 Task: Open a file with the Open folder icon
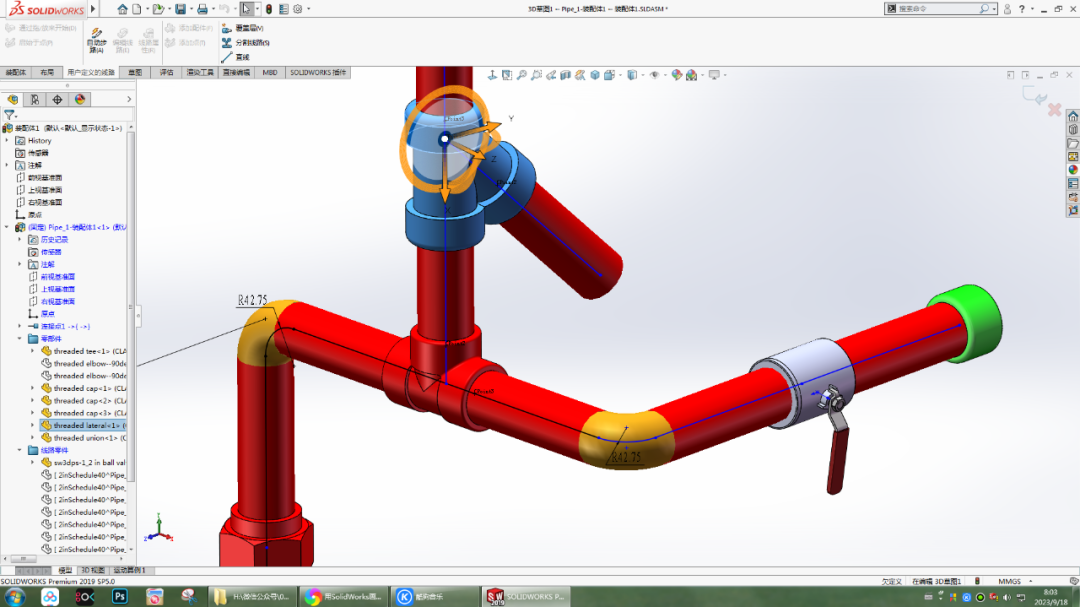coord(158,9)
